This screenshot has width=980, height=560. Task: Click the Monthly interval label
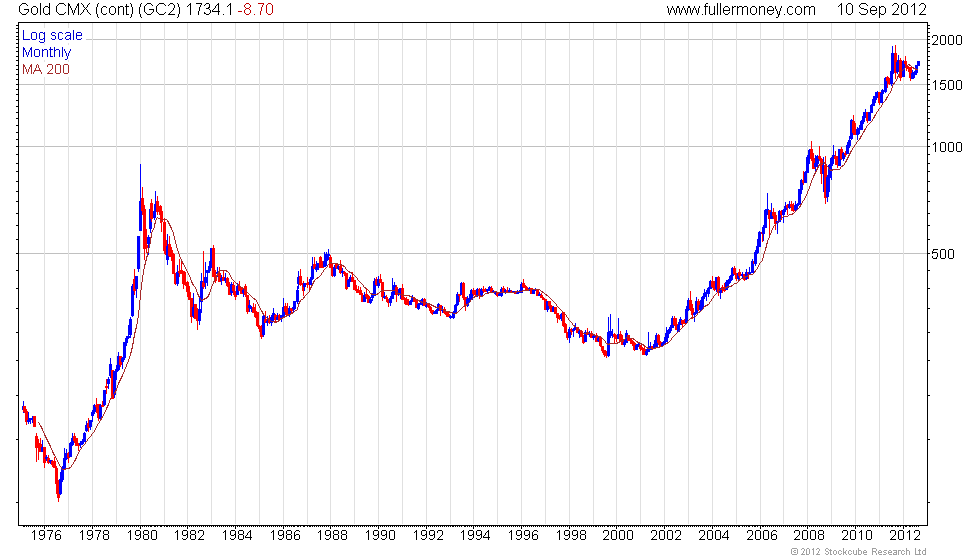(x=46, y=52)
